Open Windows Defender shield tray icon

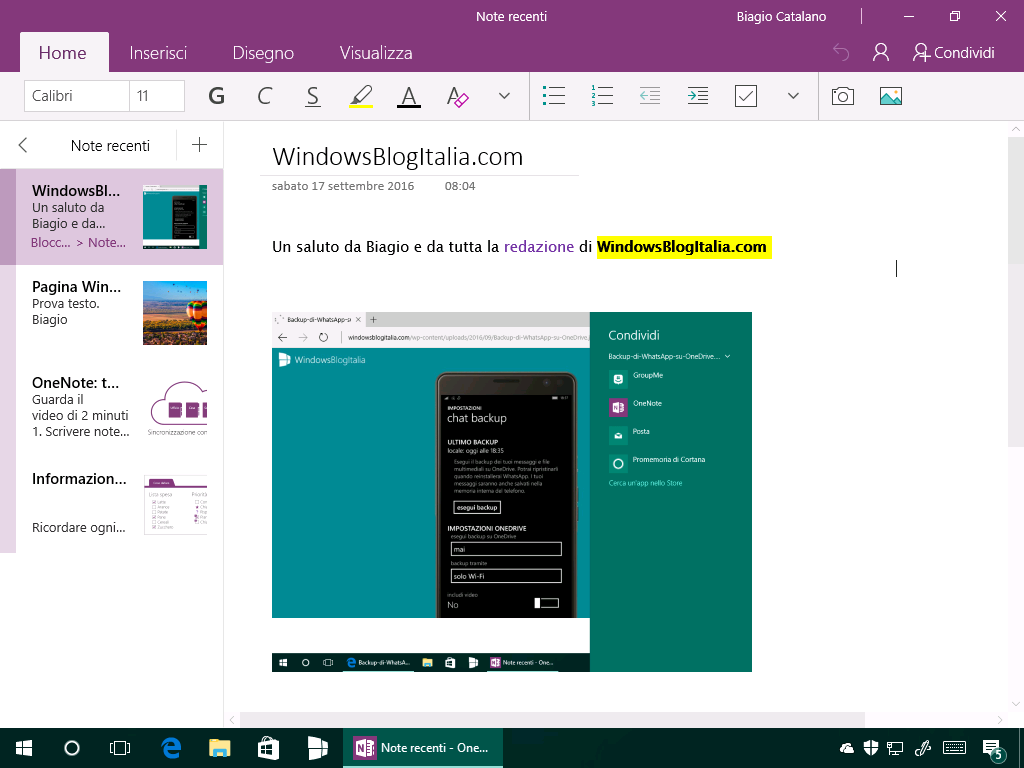coord(871,748)
